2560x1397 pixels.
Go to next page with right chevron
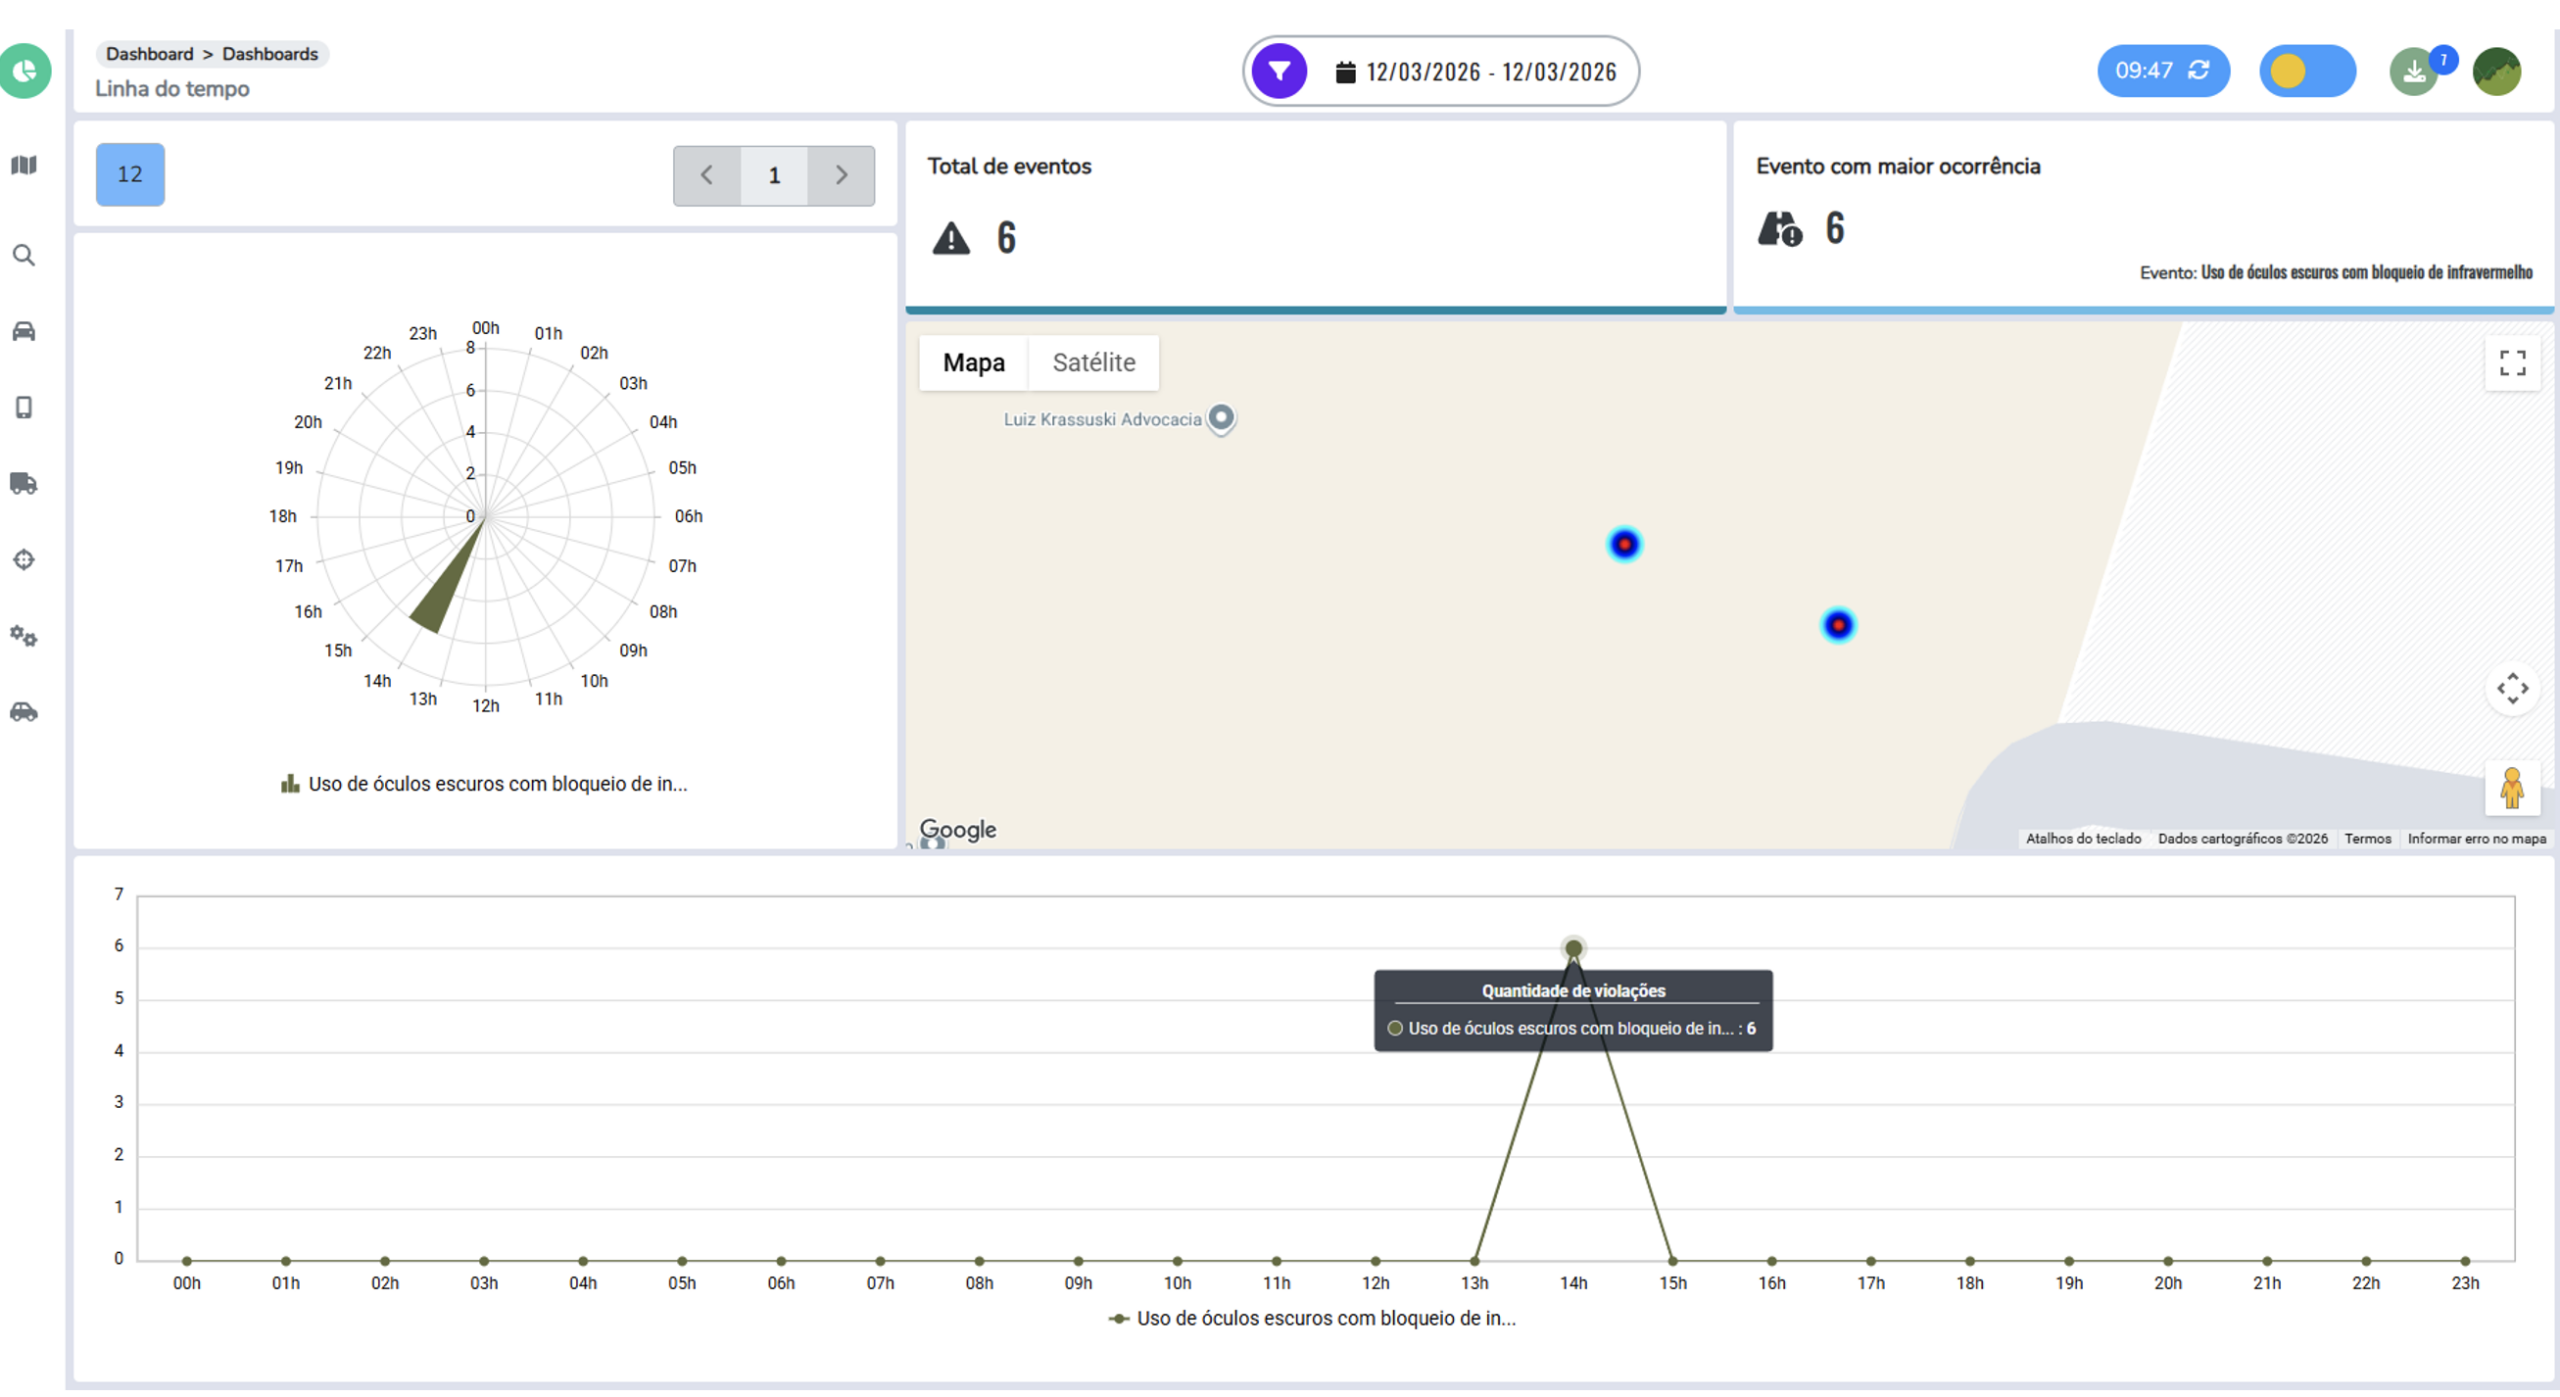[841, 176]
